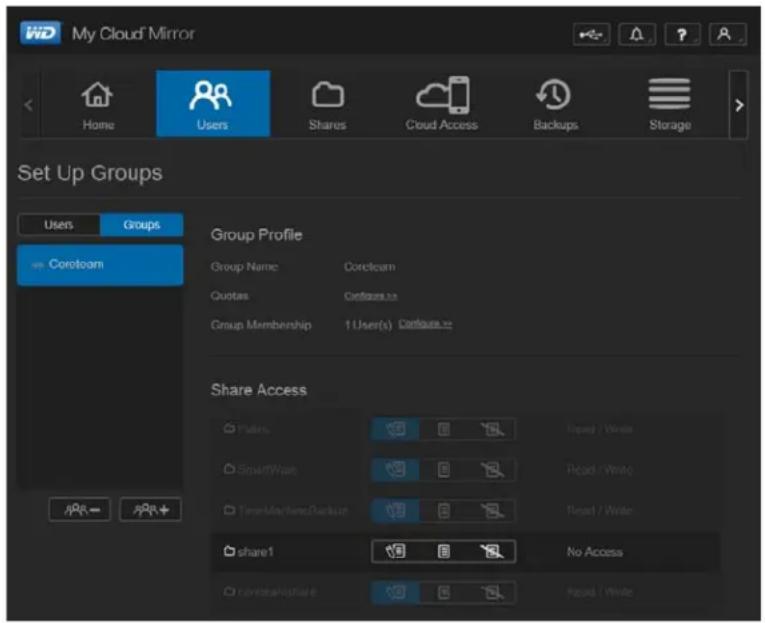Click the SmartWare share folder icon
Image resolution: width=765 pixels, height=623 pixels.
pyautogui.click(x=229, y=469)
